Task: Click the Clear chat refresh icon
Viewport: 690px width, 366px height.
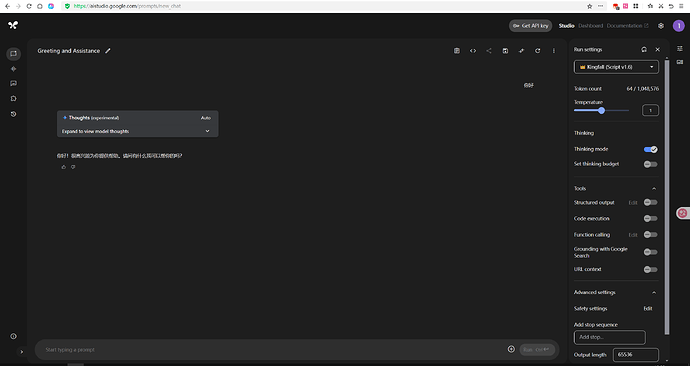Action: pyautogui.click(x=537, y=51)
